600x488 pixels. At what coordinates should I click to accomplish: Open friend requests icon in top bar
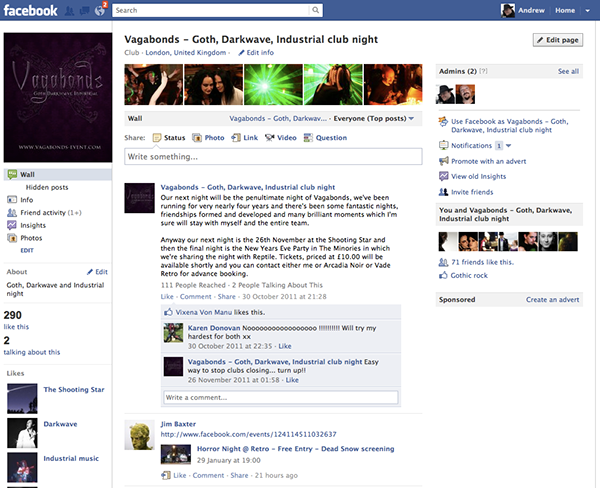[x=70, y=11]
